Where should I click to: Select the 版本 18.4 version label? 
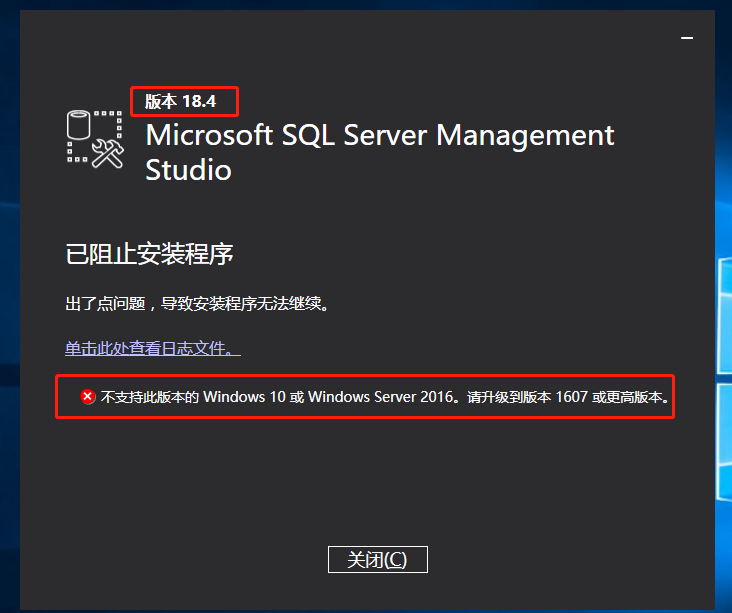point(181,101)
